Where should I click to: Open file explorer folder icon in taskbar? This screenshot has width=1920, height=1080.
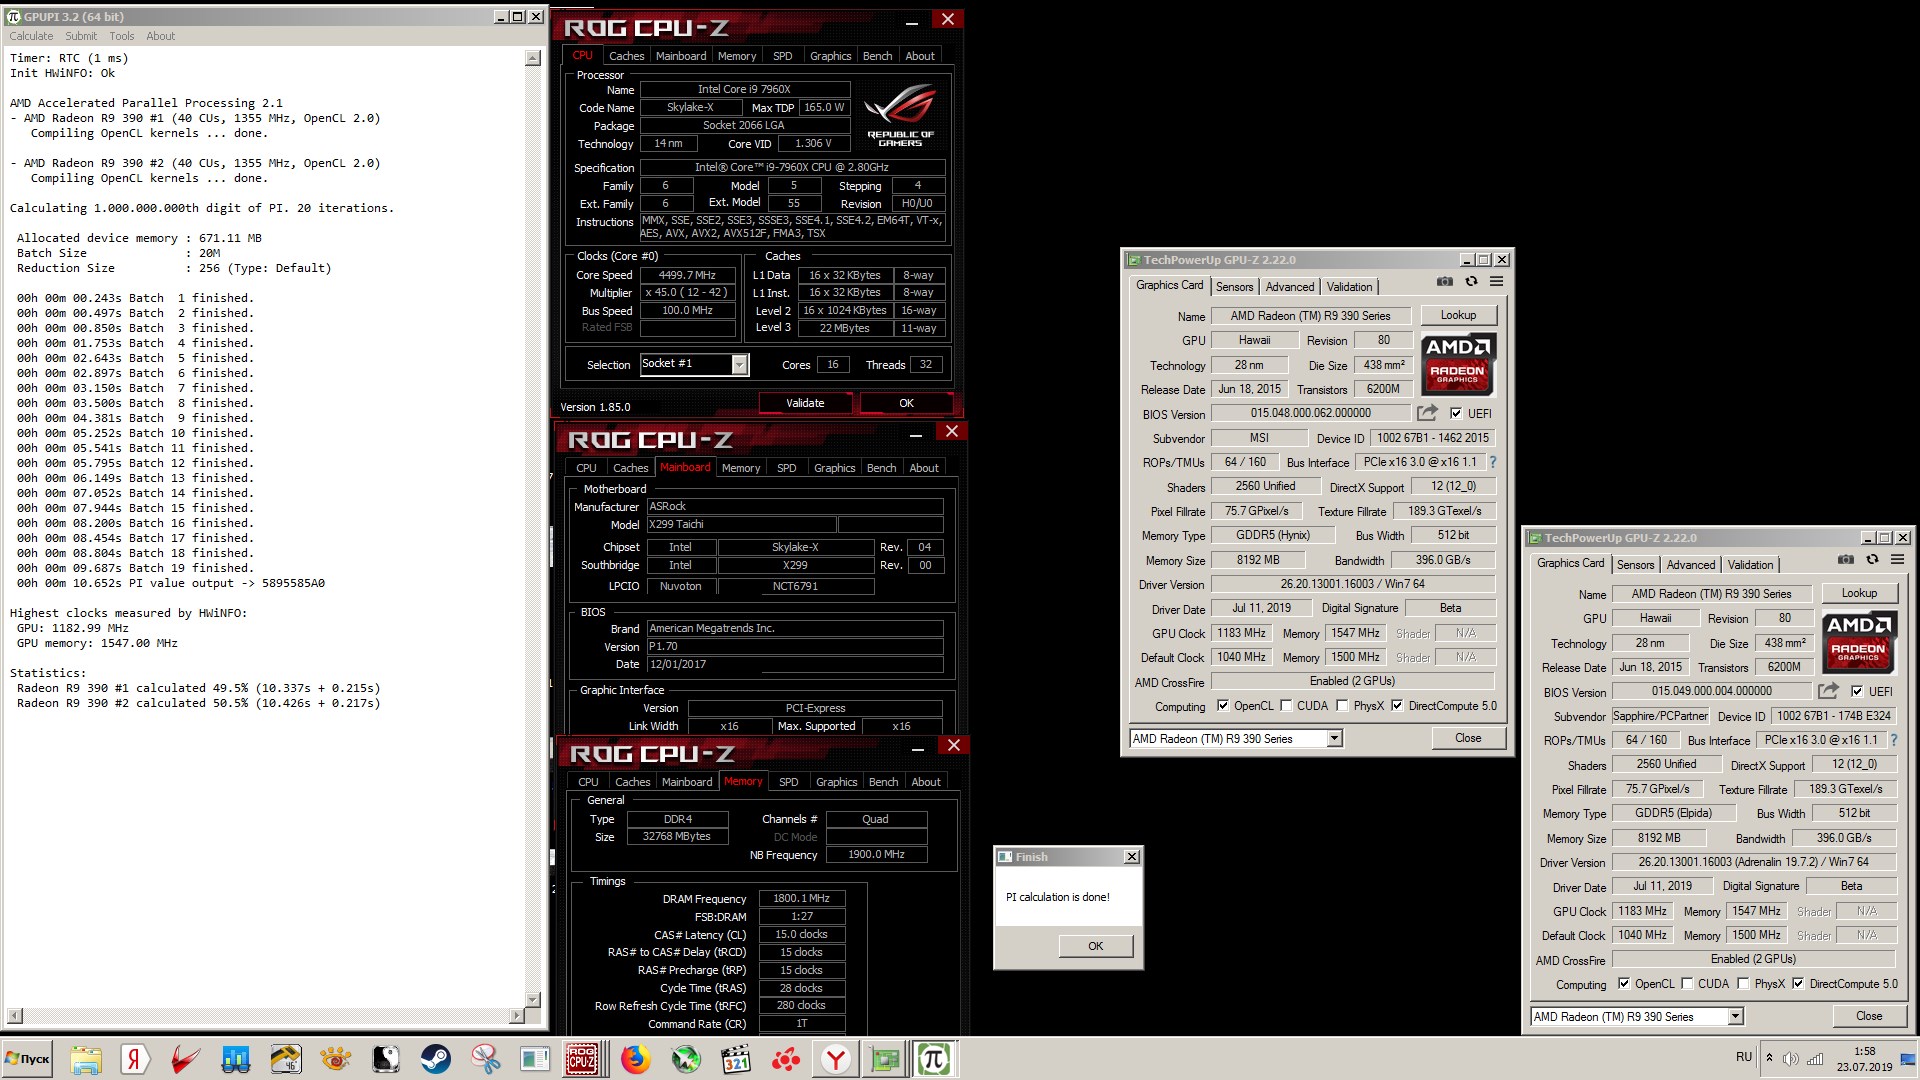coord(86,1059)
